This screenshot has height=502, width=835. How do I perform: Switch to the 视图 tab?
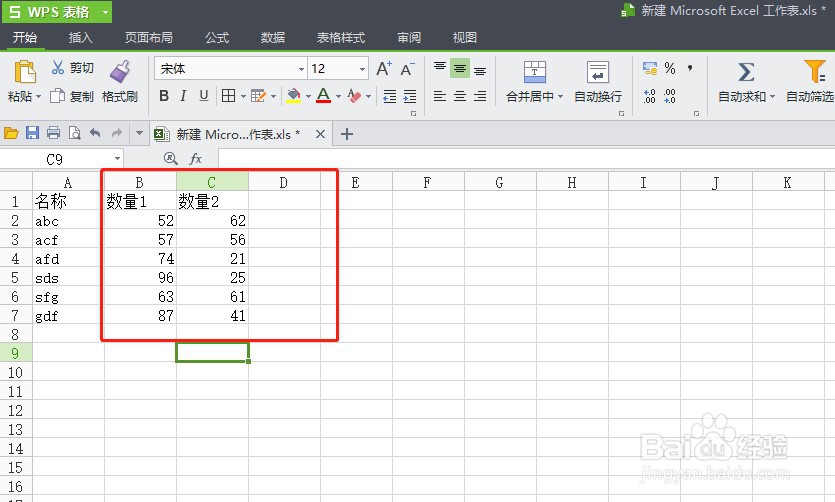click(464, 37)
